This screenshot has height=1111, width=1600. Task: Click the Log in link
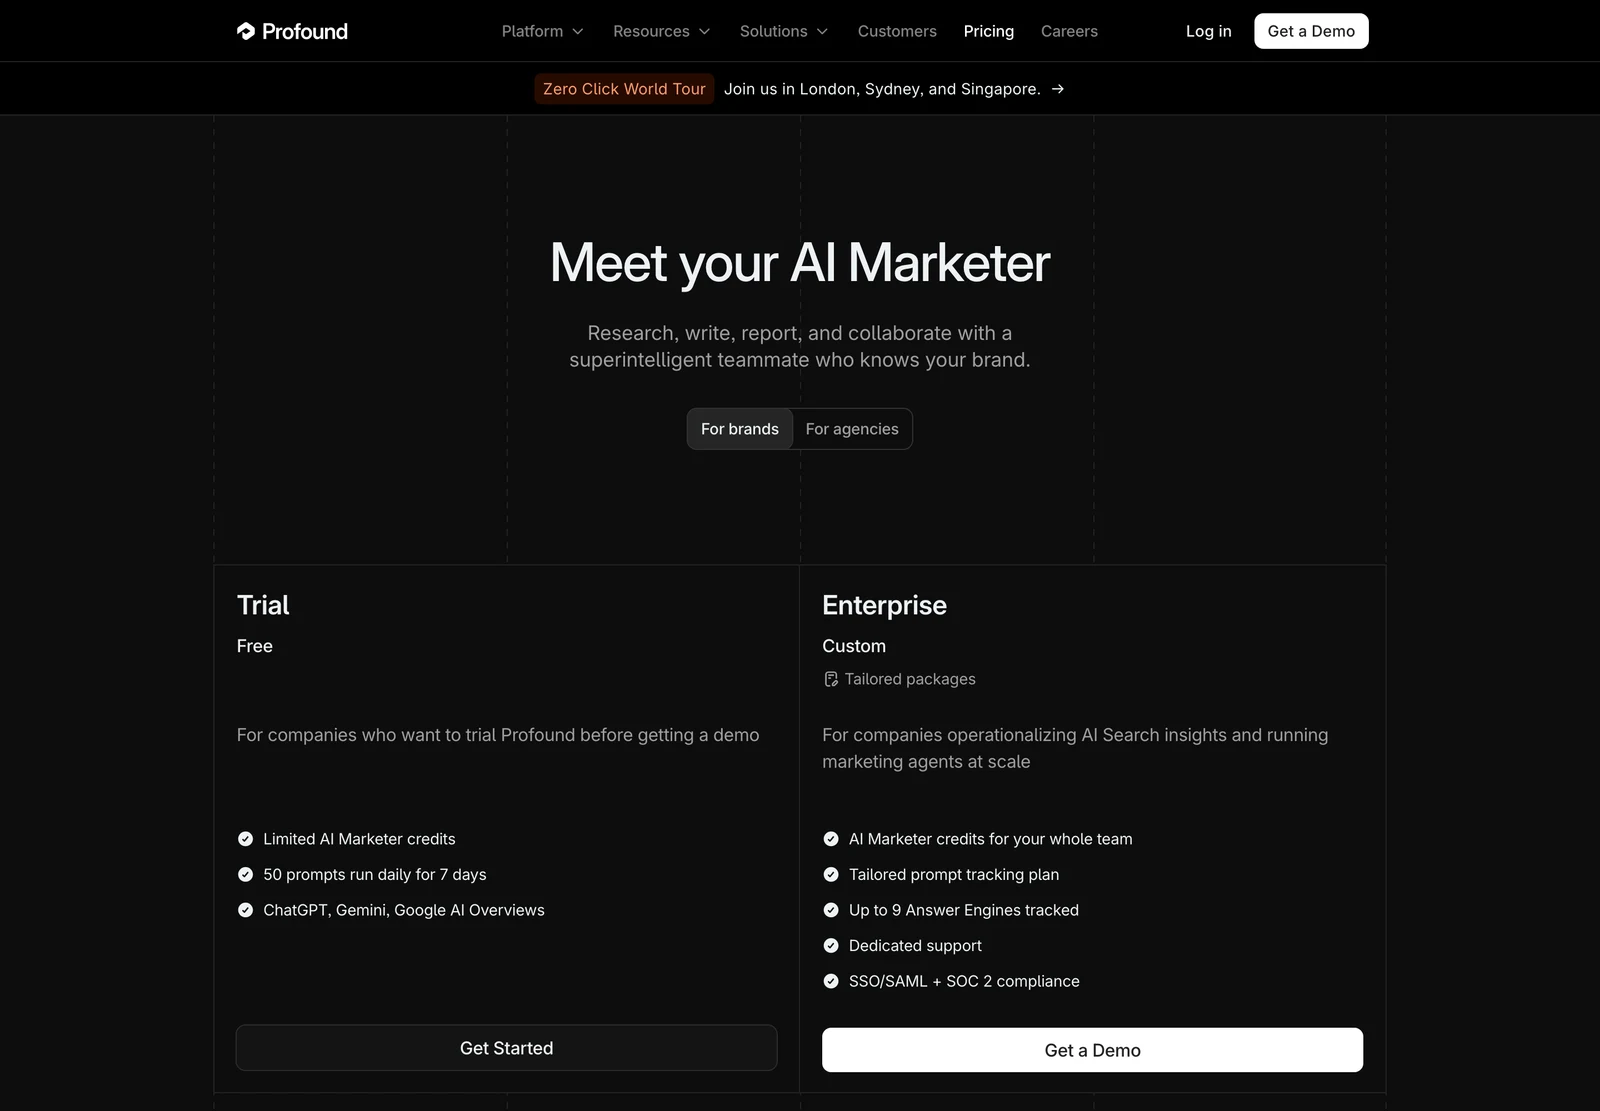(1208, 31)
